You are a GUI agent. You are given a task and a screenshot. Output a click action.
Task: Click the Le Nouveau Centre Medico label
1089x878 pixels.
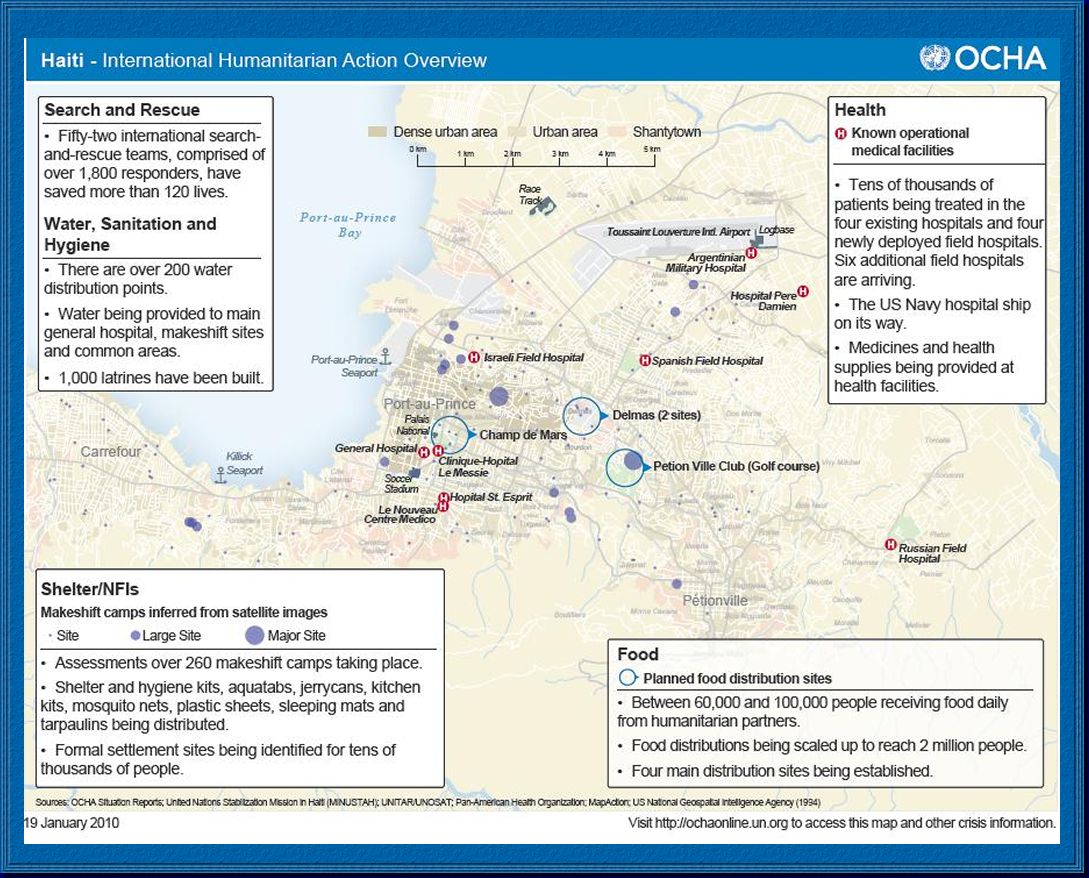point(401,514)
